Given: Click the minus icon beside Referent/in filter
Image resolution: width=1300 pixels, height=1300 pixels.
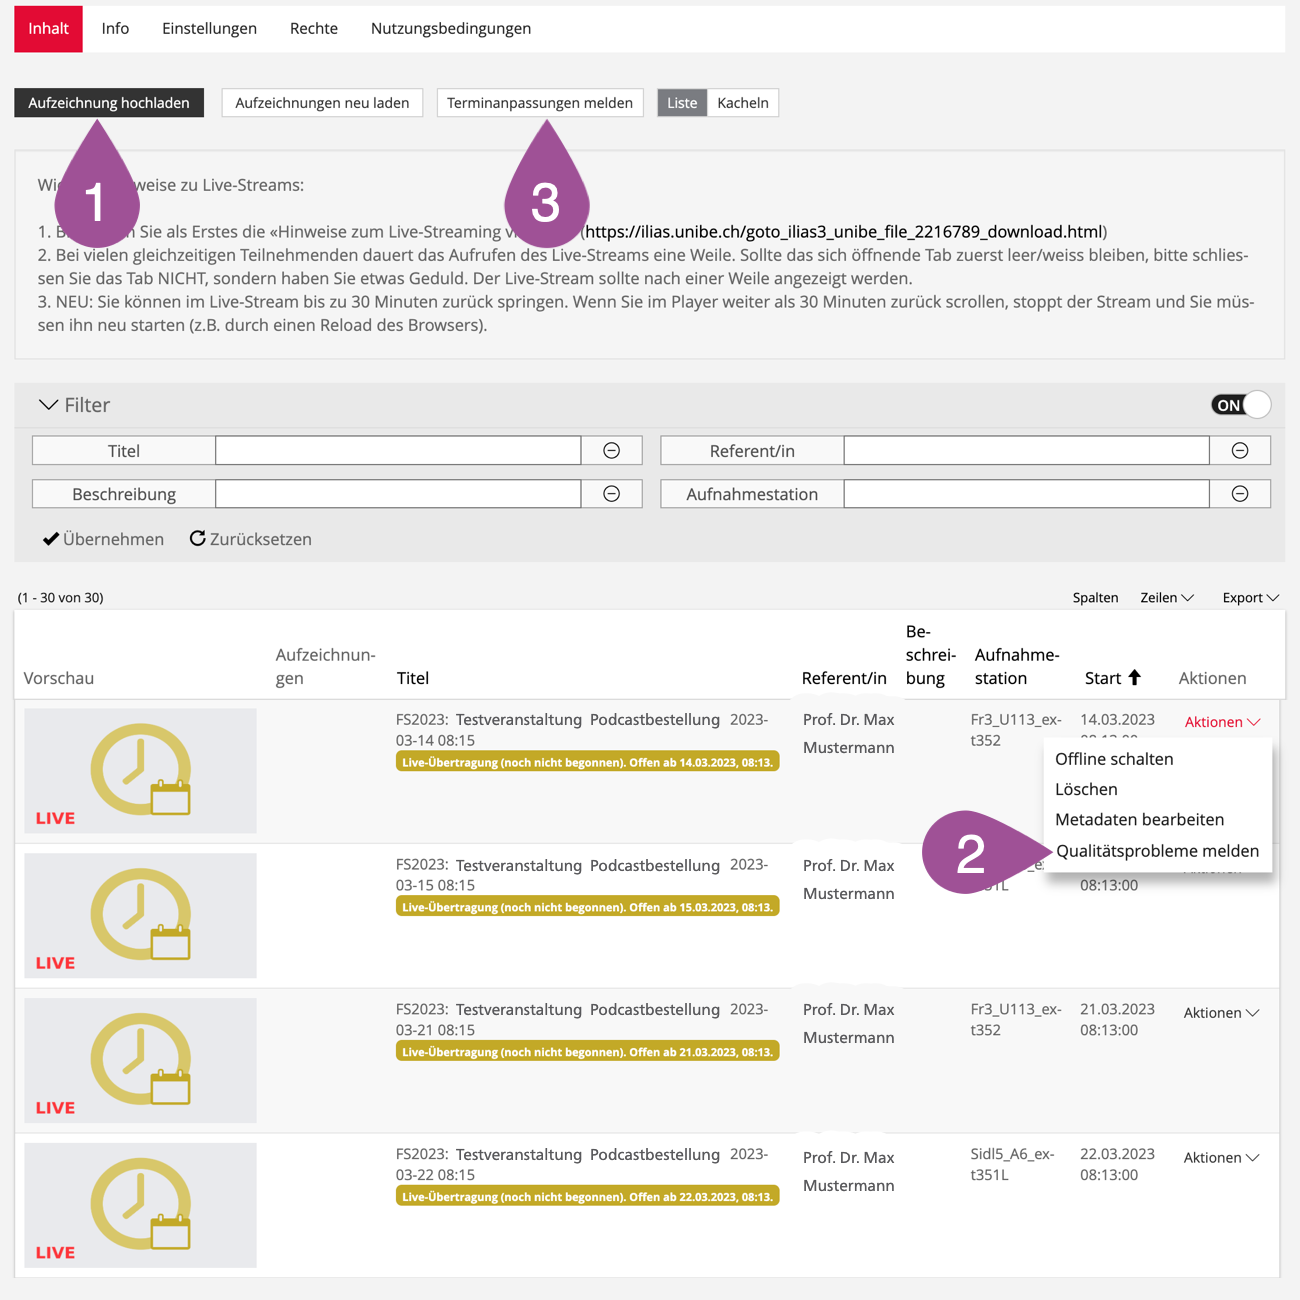Looking at the screenshot, I should coord(1239,451).
